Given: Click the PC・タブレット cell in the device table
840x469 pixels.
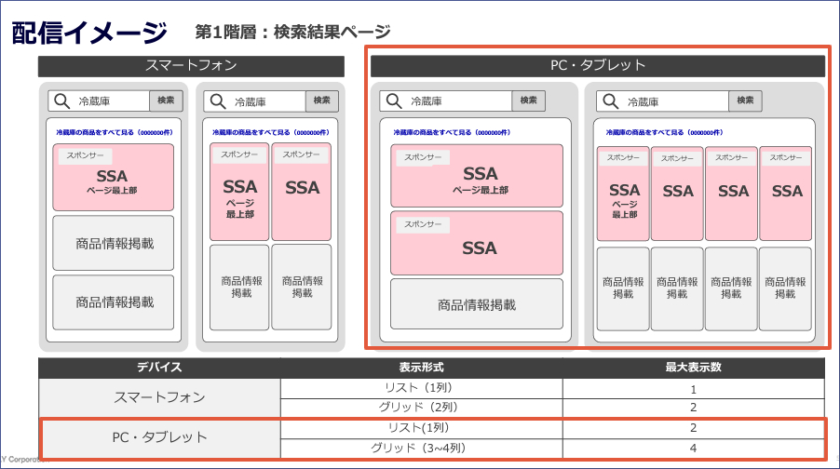Looking at the screenshot, I should pyautogui.click(x=160, y=437).
